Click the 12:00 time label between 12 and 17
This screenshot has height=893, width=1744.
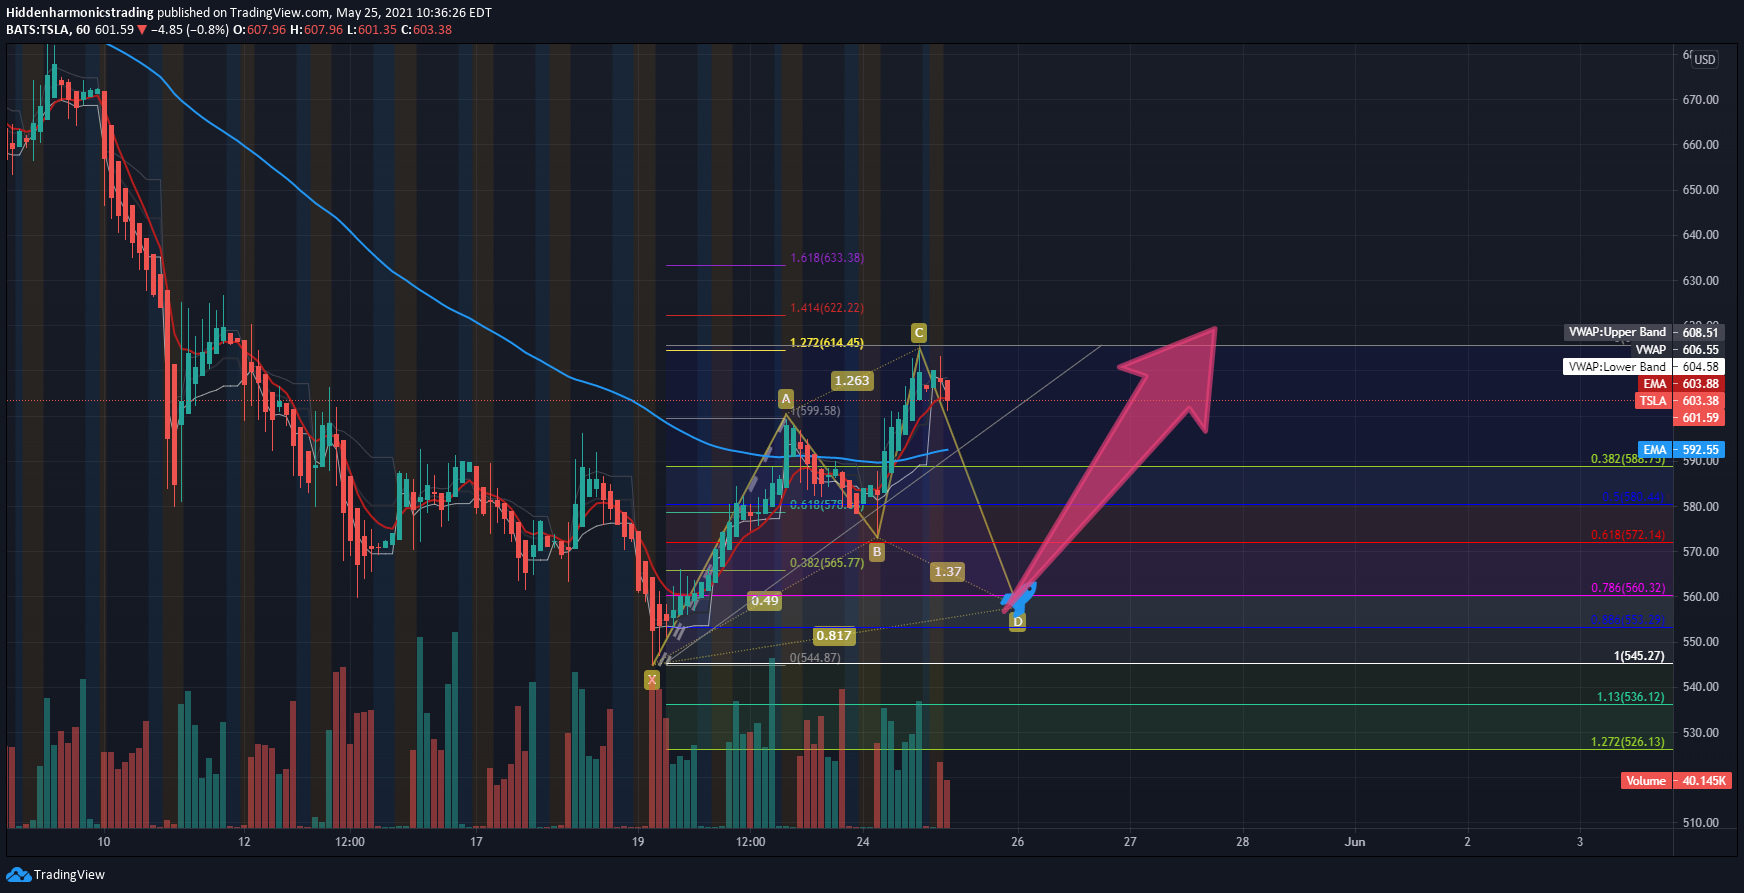coord(350,842)
